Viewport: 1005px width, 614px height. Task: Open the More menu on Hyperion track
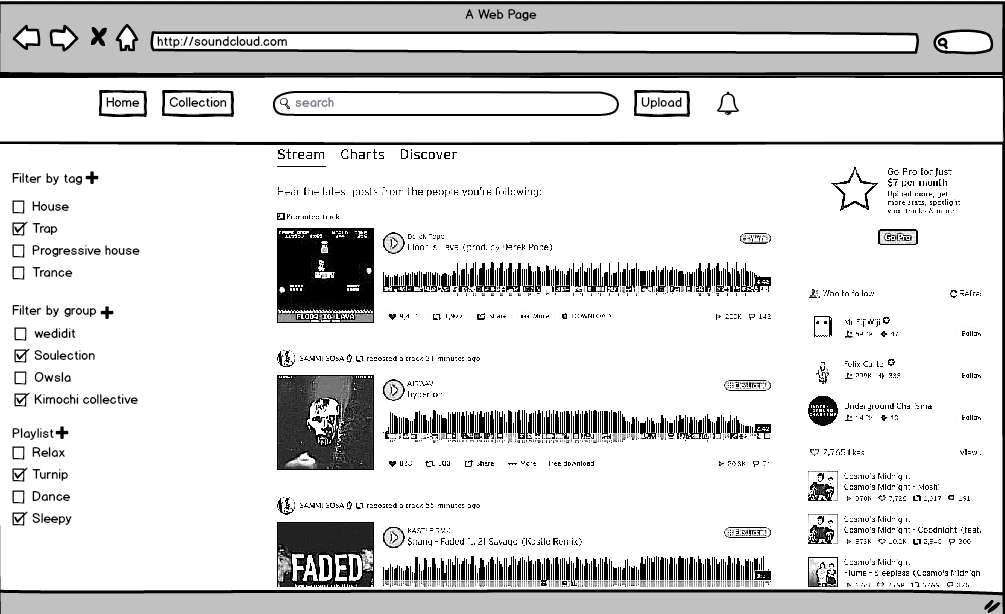(522, 463)
